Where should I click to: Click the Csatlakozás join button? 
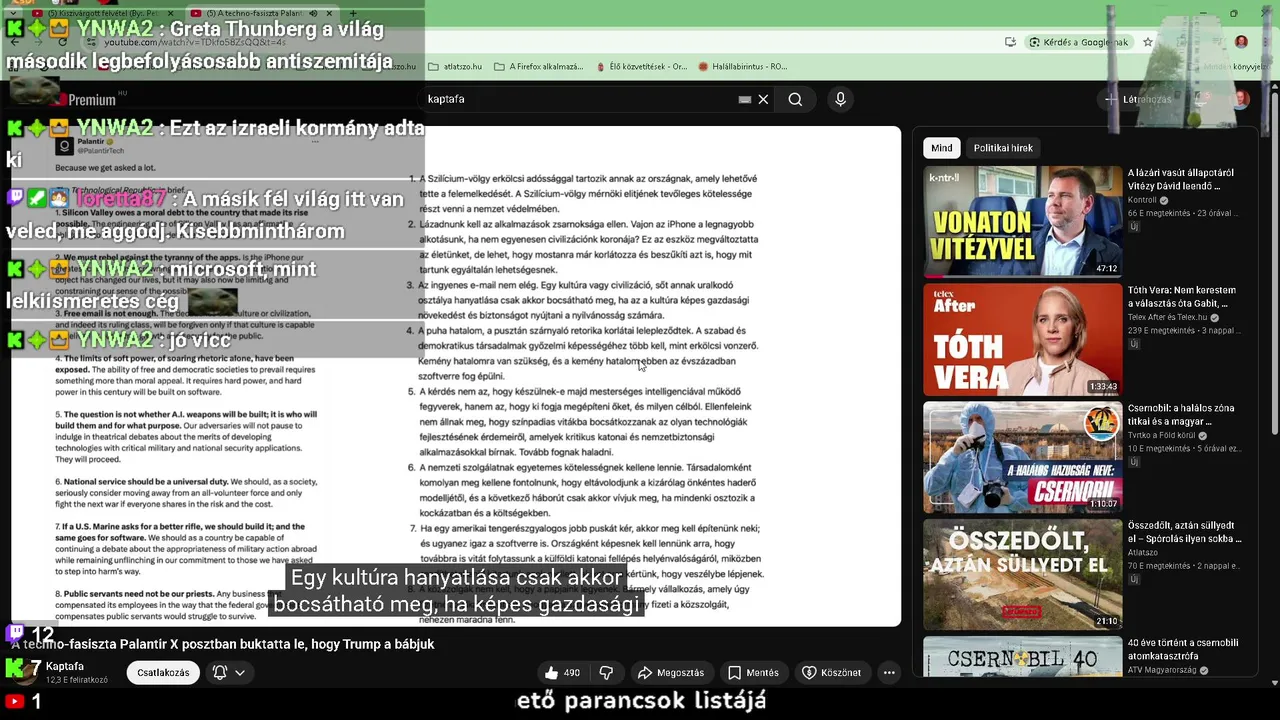[163, 673]
